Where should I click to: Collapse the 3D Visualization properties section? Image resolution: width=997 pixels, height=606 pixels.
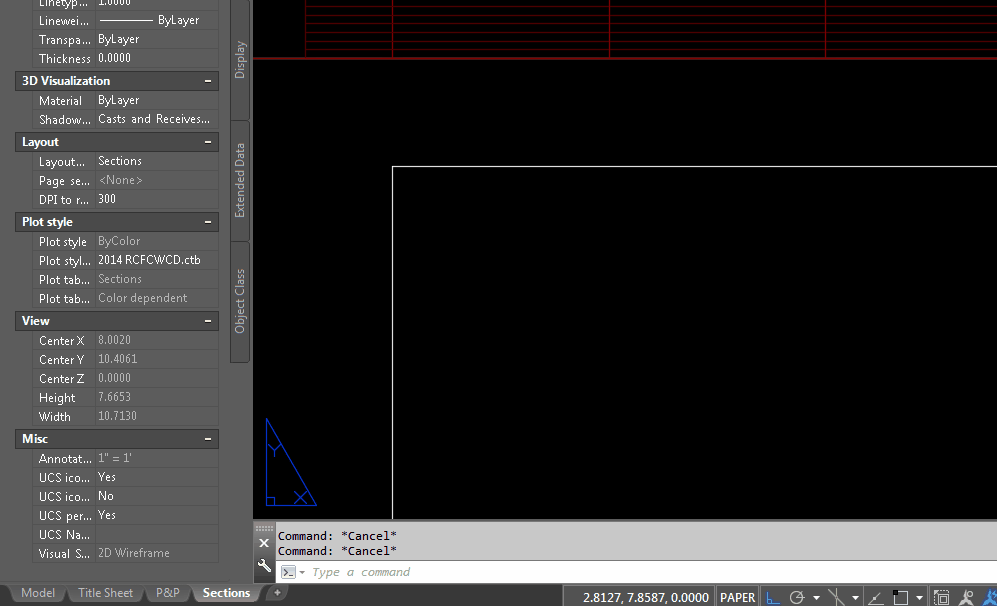click(209, 80)
